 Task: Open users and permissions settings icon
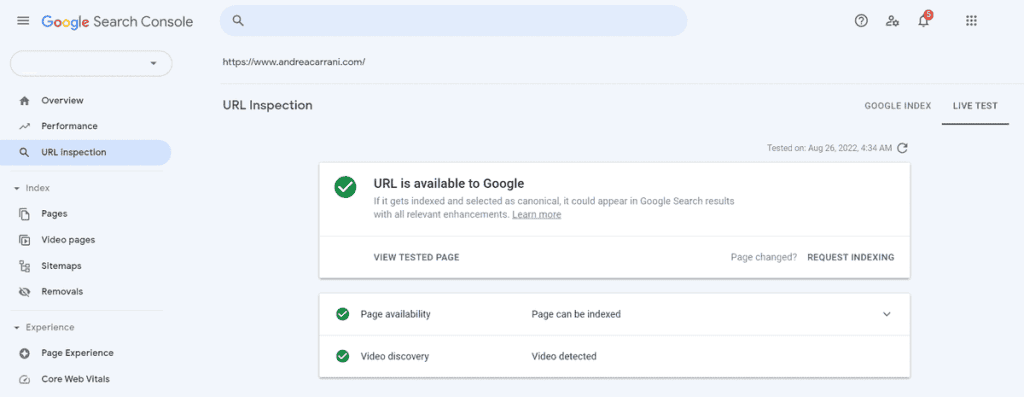coord(892,21)
